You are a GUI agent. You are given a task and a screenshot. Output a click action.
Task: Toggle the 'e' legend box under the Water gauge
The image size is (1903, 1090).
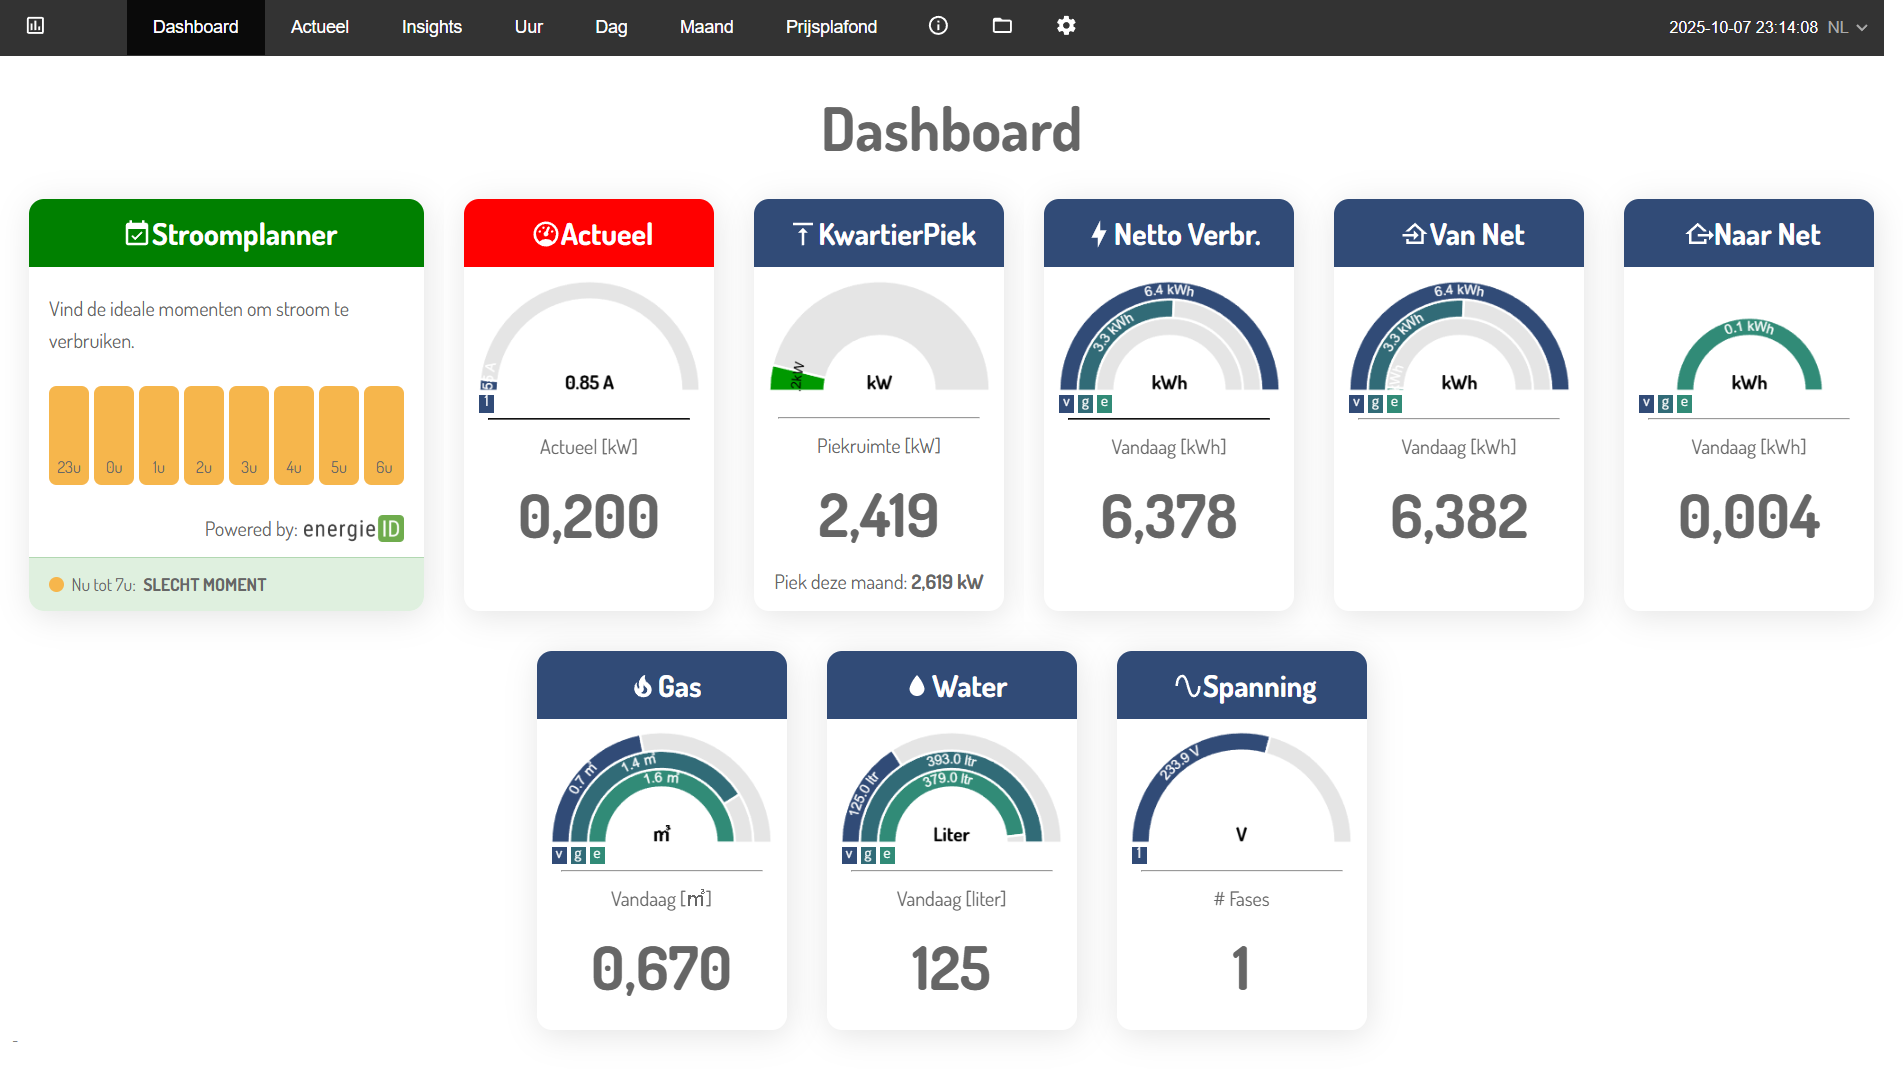point(887,855)
